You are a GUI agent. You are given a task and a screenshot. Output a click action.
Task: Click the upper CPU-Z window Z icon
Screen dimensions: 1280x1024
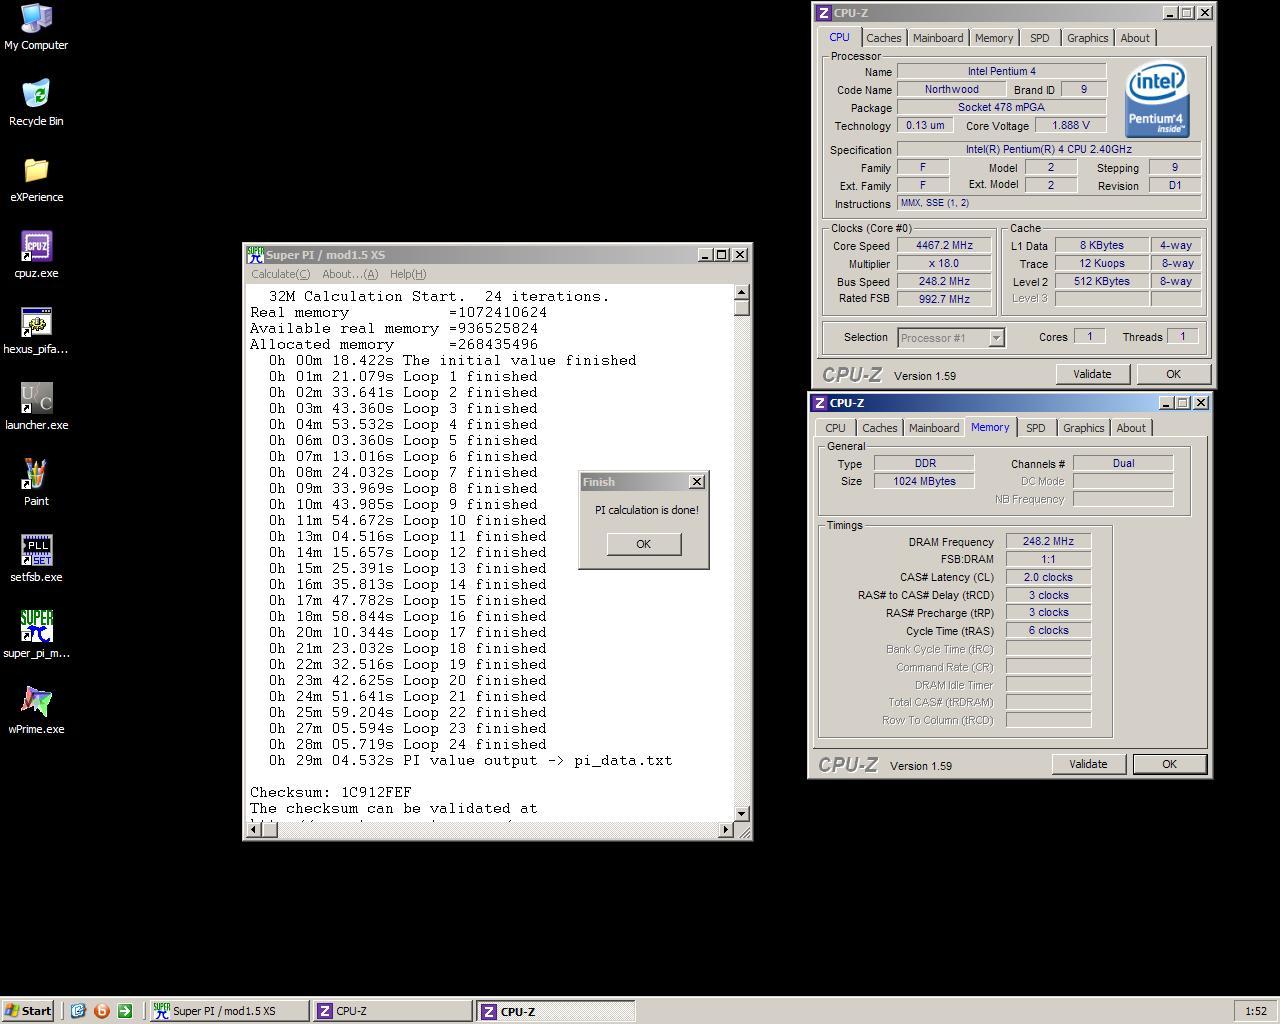823,13
